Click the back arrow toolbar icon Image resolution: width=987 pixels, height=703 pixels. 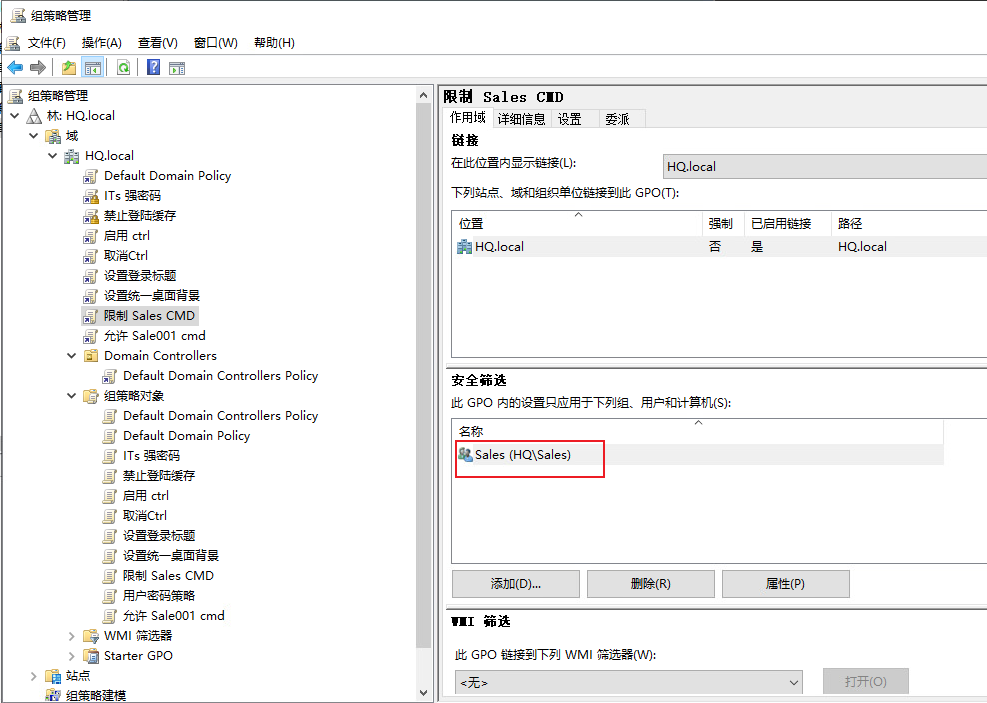coord(15,67)
